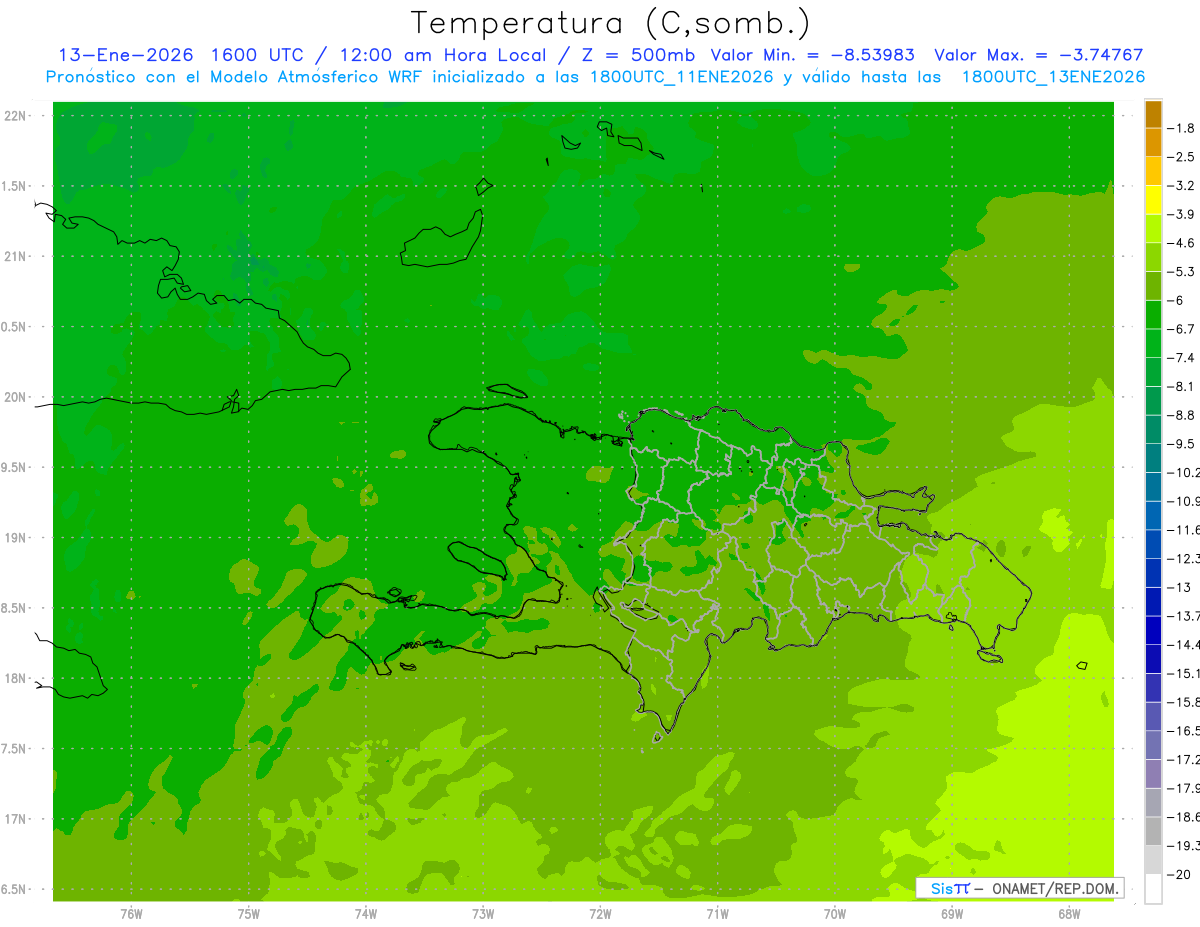Click the 'Temperatura (C,somb.)' chart title
This screenshot has width=1200, height=927.
[x=610, y=23]
